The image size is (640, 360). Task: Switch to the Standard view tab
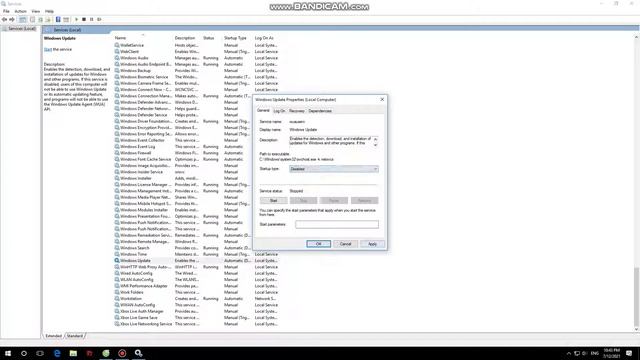pyautogui.click(x=75, y=336)
